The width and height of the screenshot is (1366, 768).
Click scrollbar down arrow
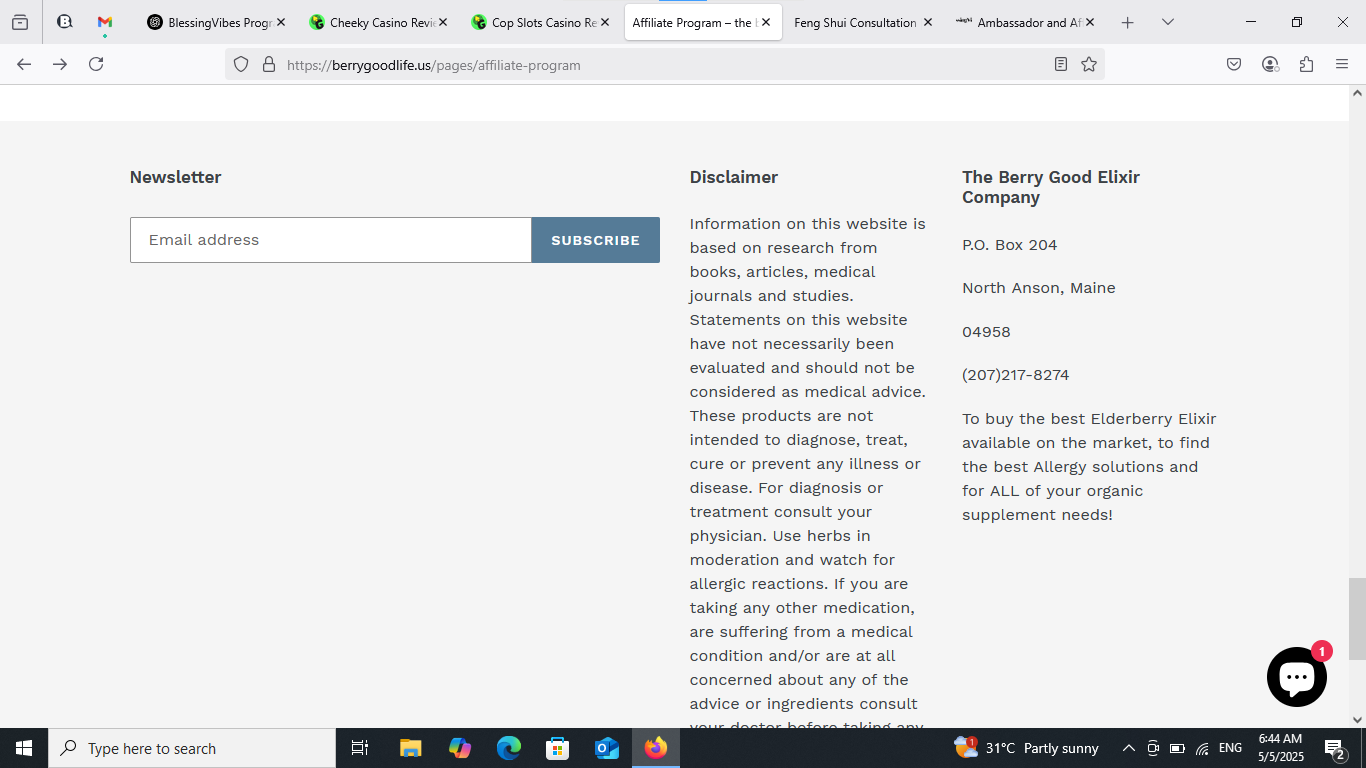(1357, 719)
